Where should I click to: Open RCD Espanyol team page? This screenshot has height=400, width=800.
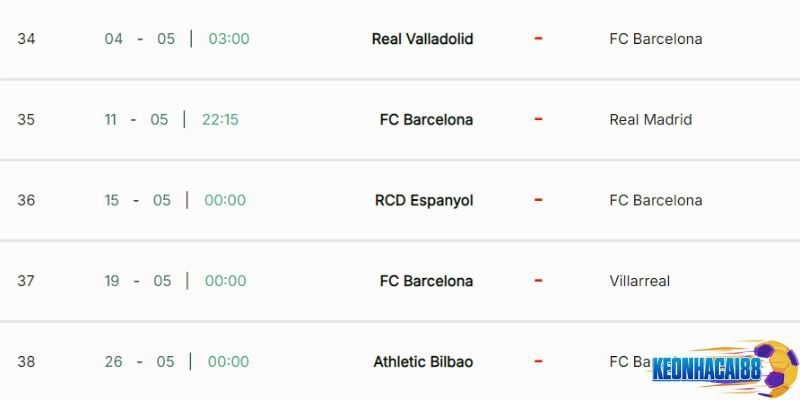coord(424,200)
